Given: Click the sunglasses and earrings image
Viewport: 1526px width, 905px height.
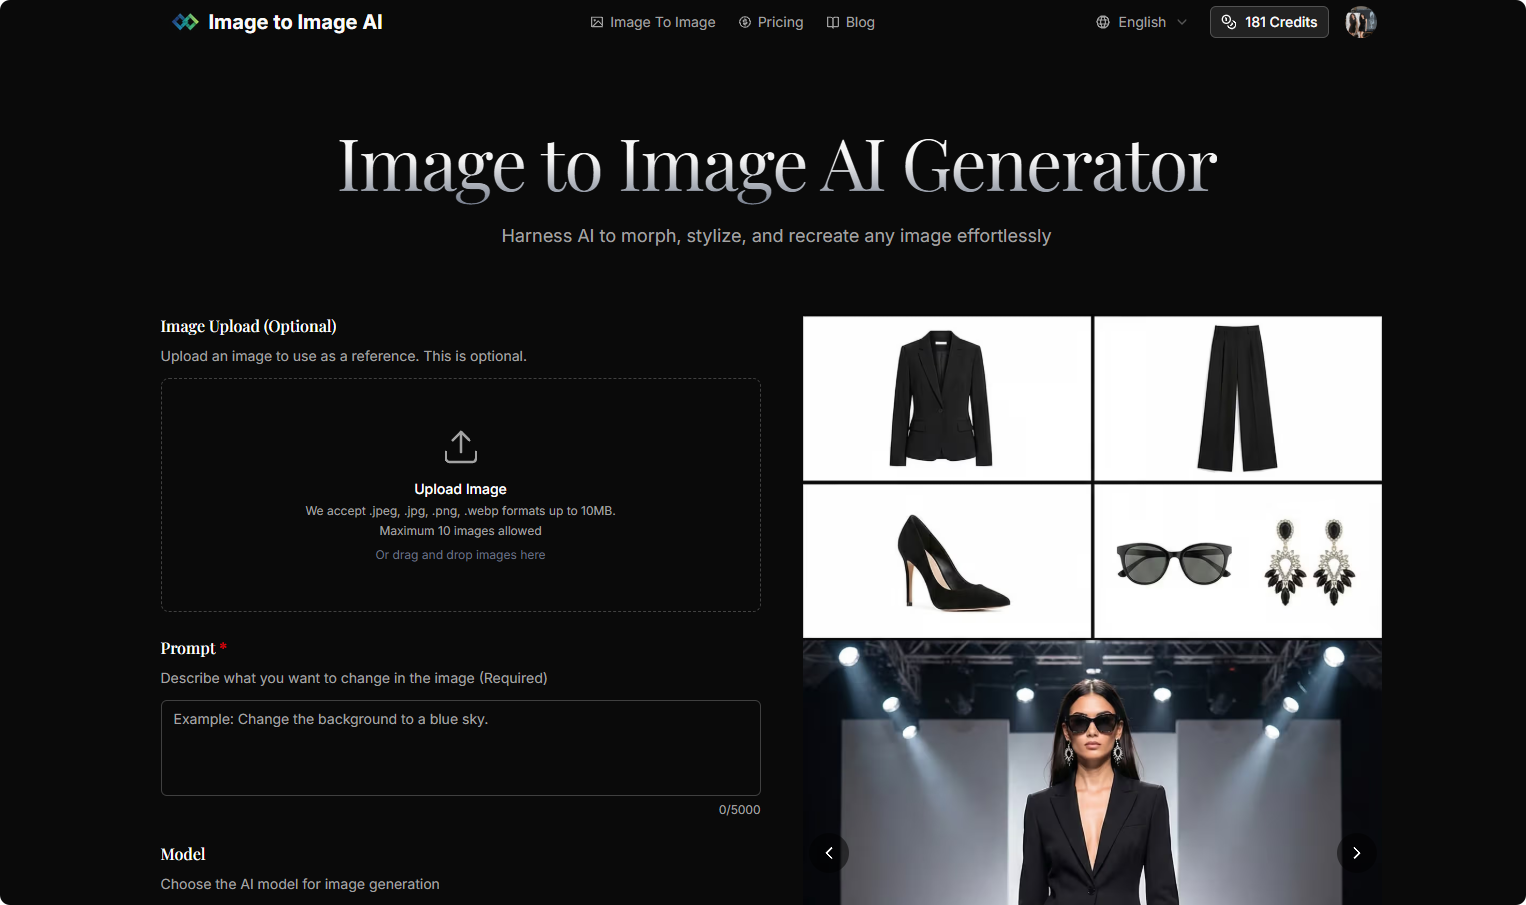Looking at the screenshot, I should tap(1237, 560).
